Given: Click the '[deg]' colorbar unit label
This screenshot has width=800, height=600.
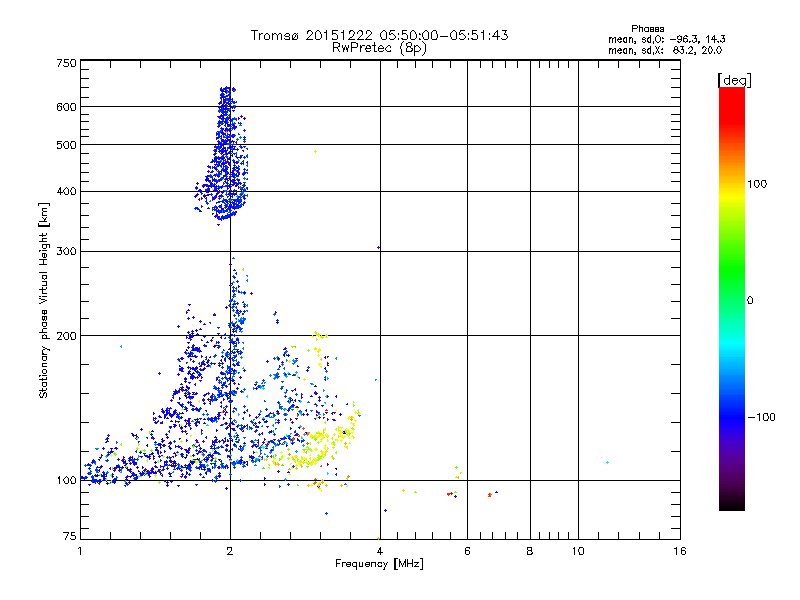Looking at the screenshot, I should [734, 80].
